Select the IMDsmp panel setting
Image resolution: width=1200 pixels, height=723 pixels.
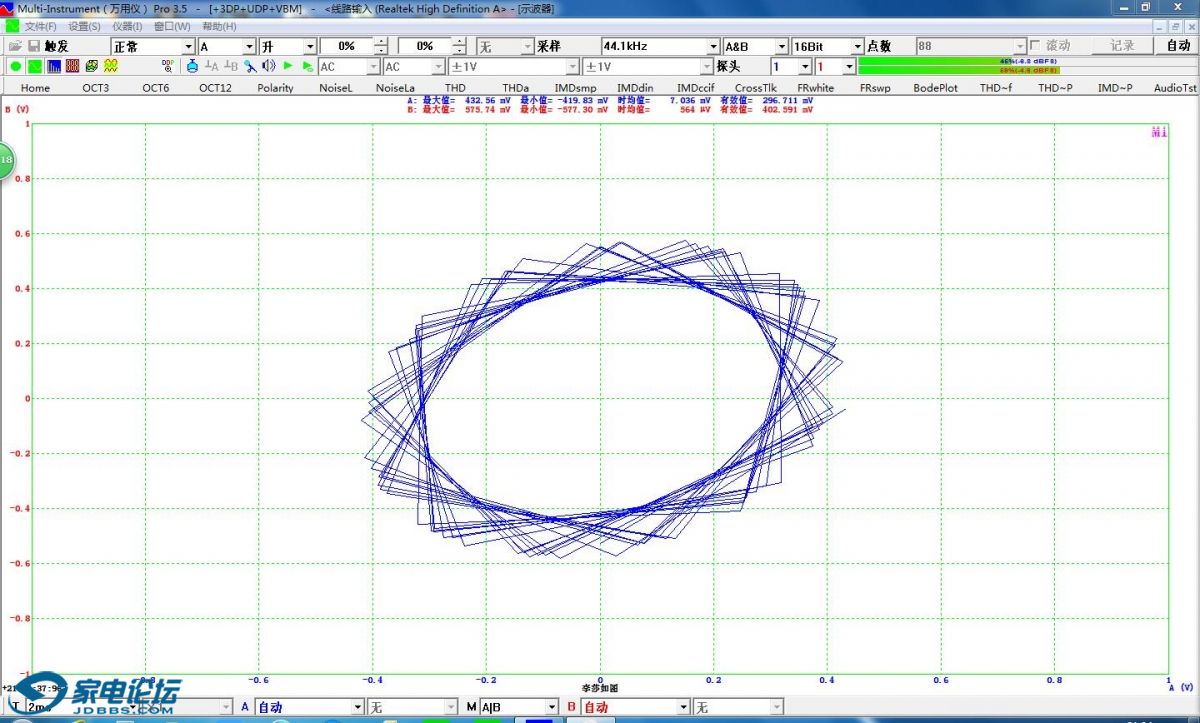[x=575, y=88]
